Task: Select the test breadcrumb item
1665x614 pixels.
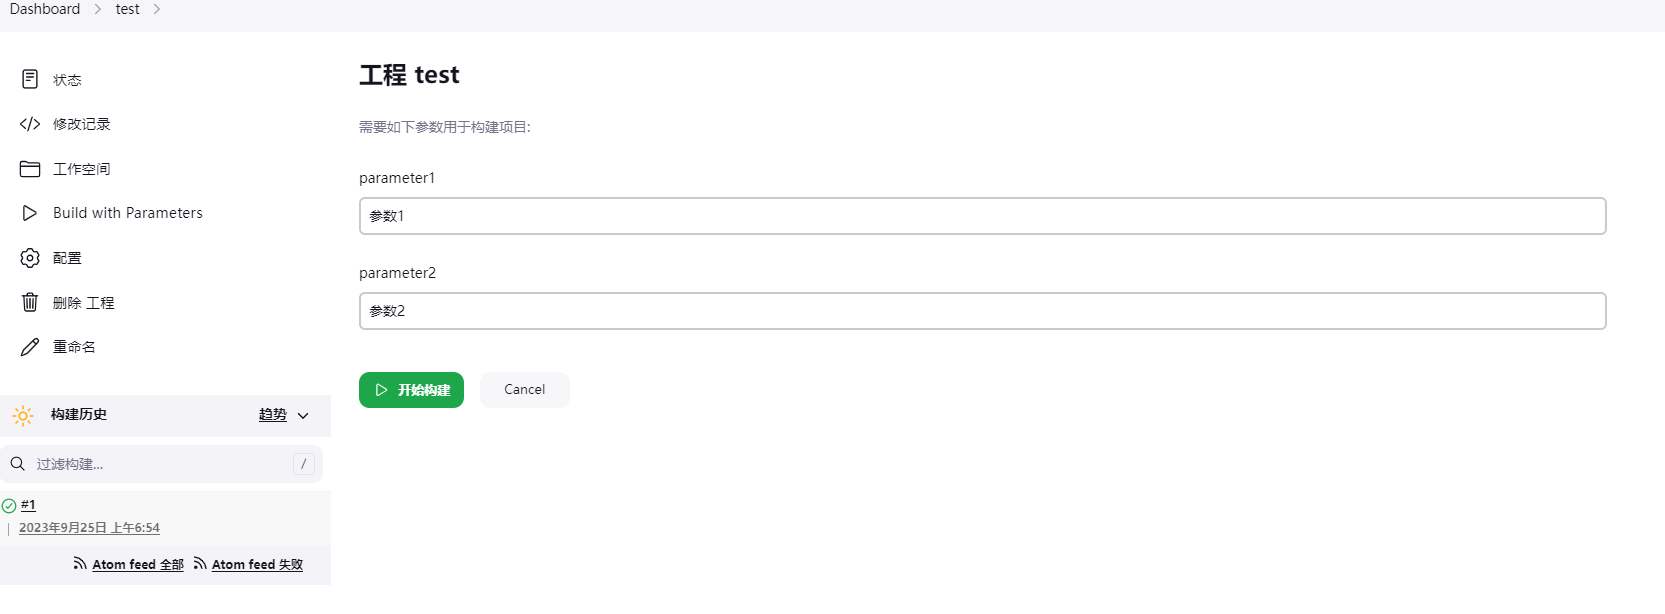Action: point(128,9)
